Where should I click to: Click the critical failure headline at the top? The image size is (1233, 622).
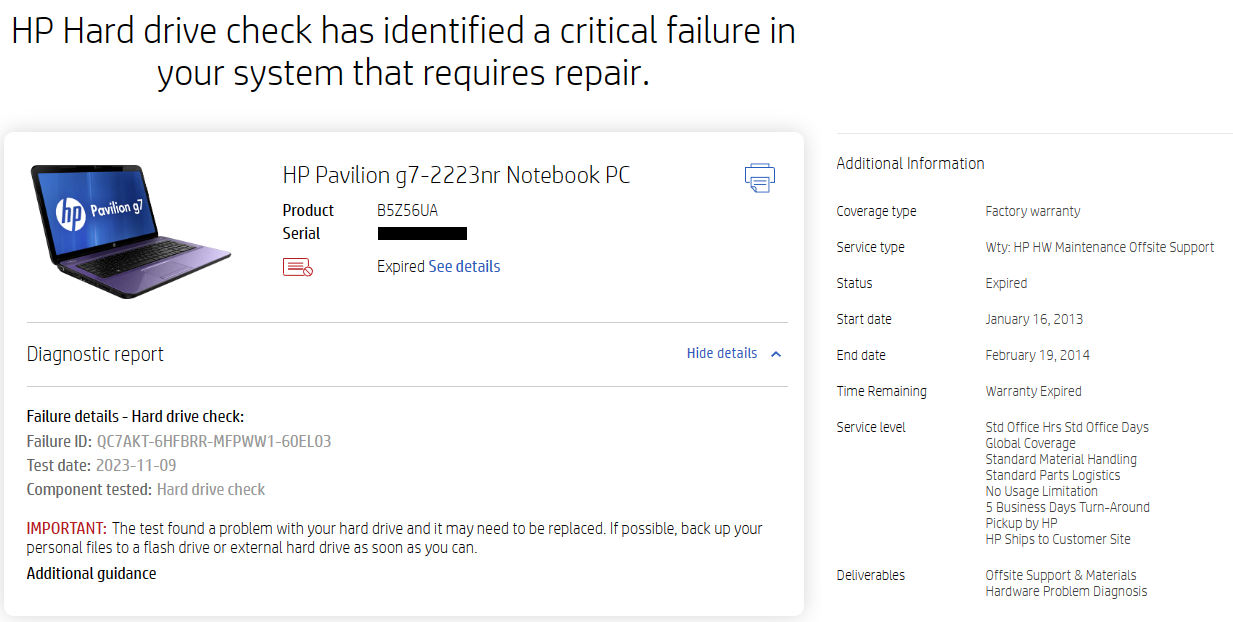pos(403,50)
